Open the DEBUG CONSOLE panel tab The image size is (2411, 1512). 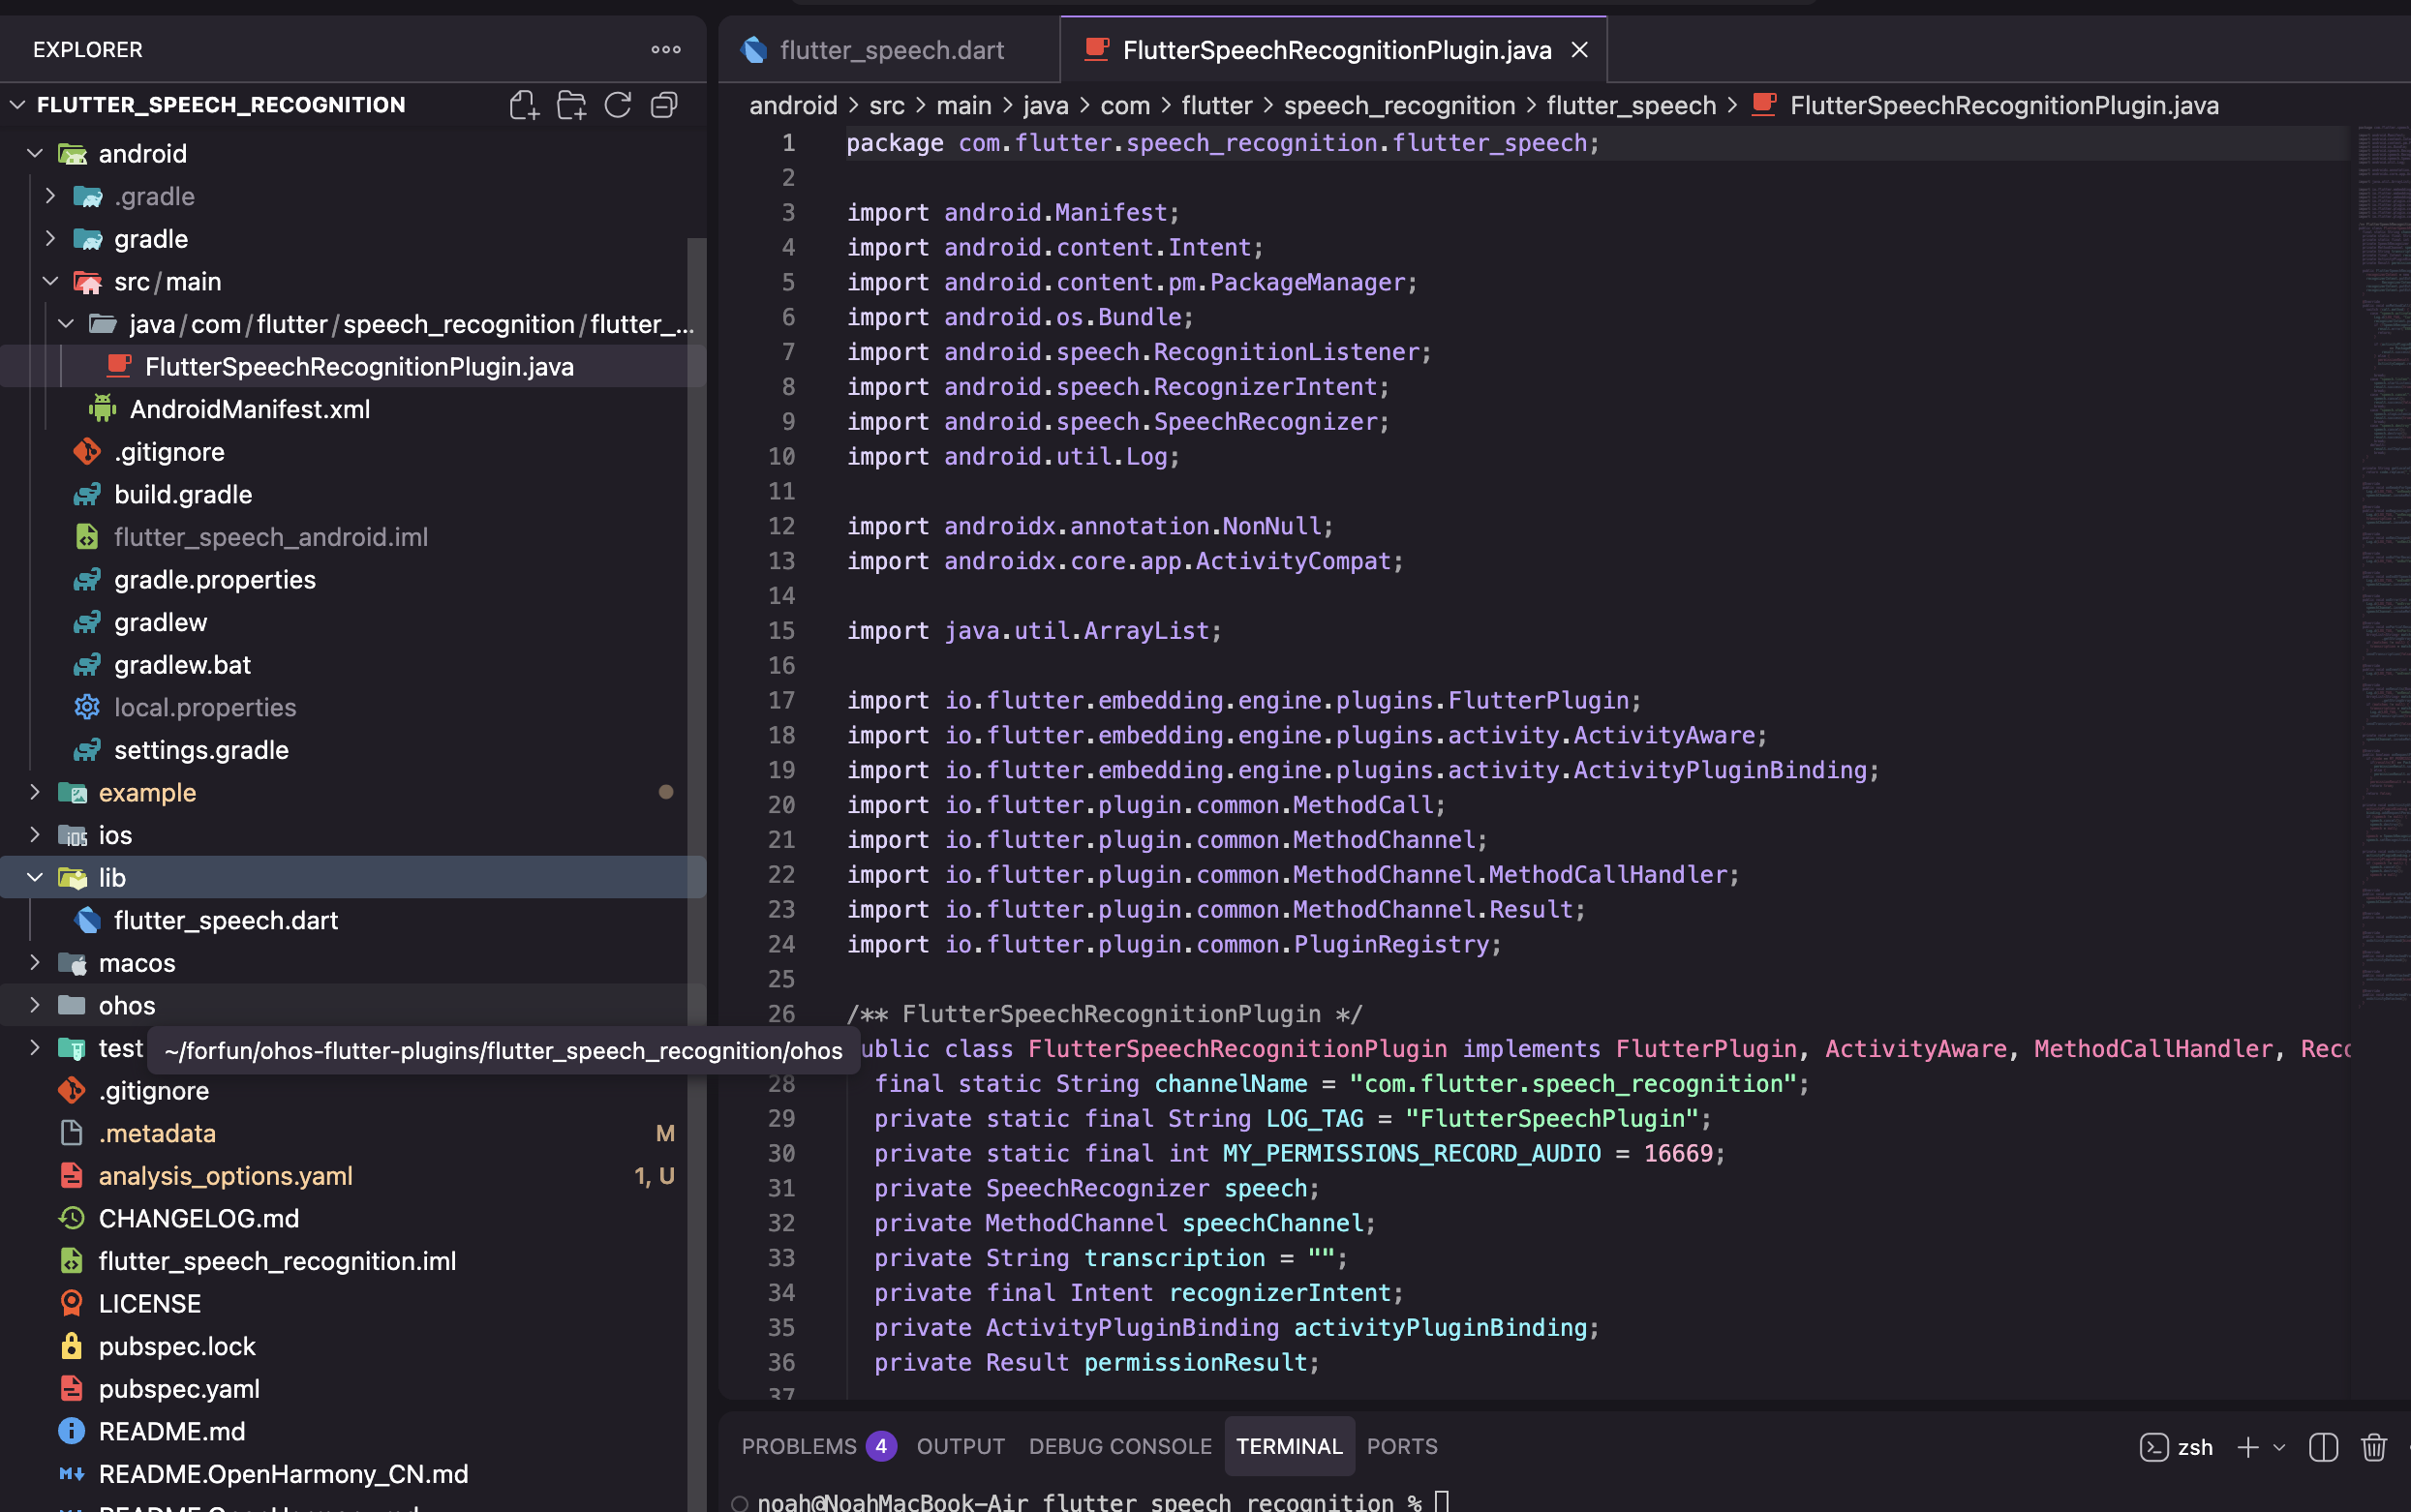click(x=1119, y=1446)
